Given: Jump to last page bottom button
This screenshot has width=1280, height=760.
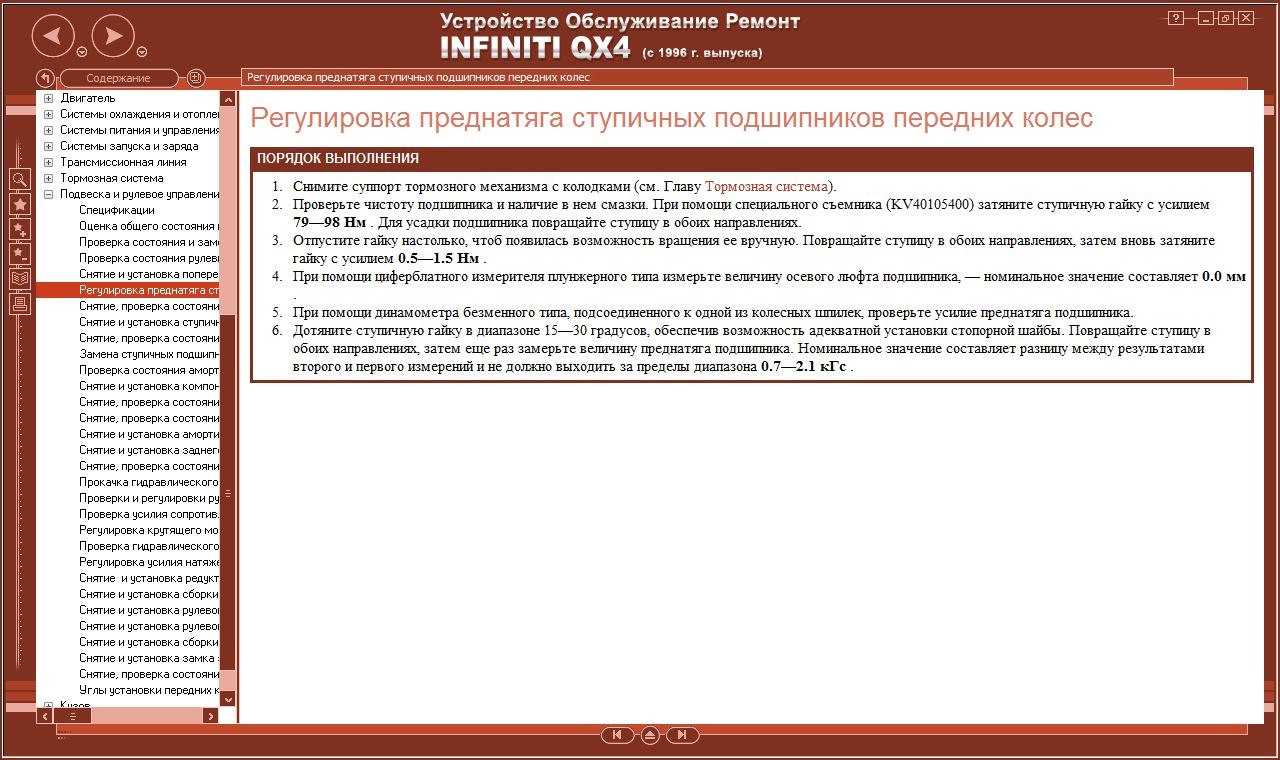Looking at the screenshot, I should [682, 735].
